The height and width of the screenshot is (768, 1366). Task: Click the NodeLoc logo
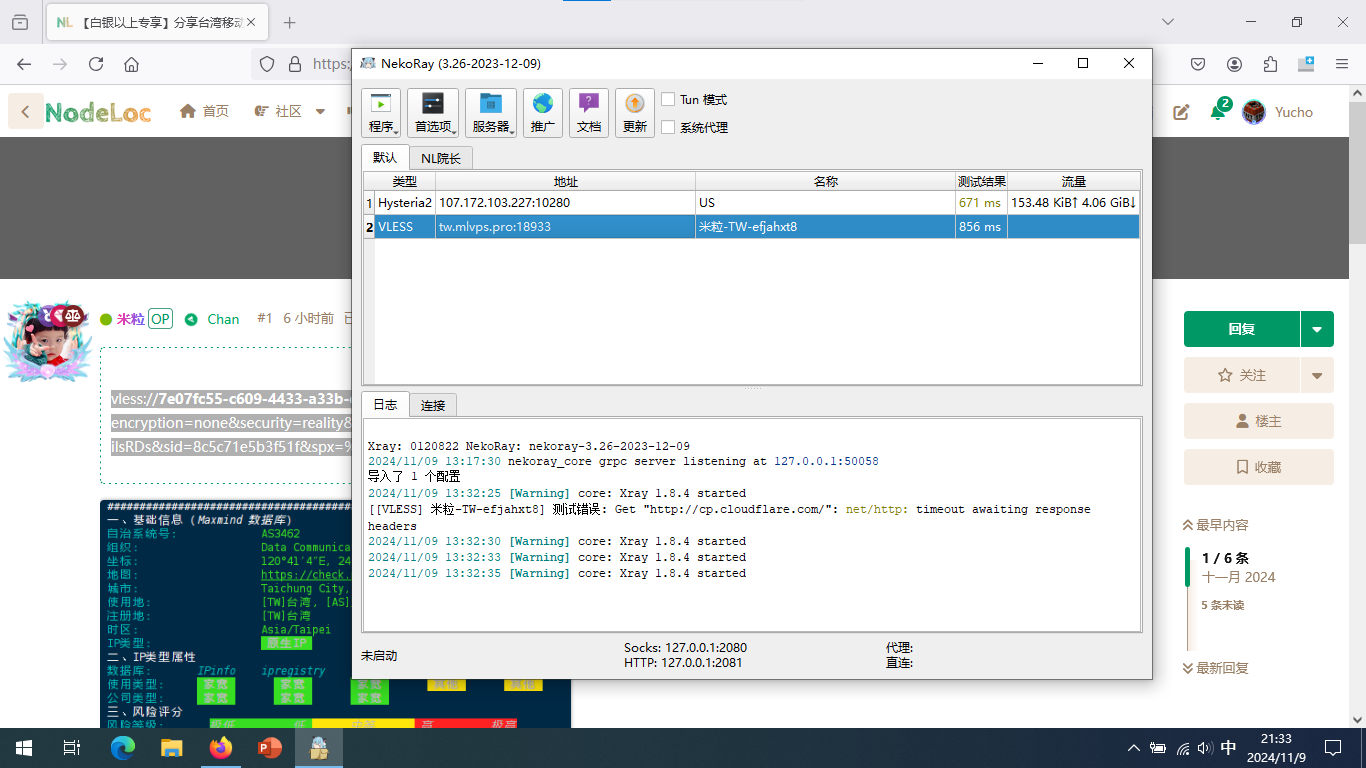(x=98, y=112)
